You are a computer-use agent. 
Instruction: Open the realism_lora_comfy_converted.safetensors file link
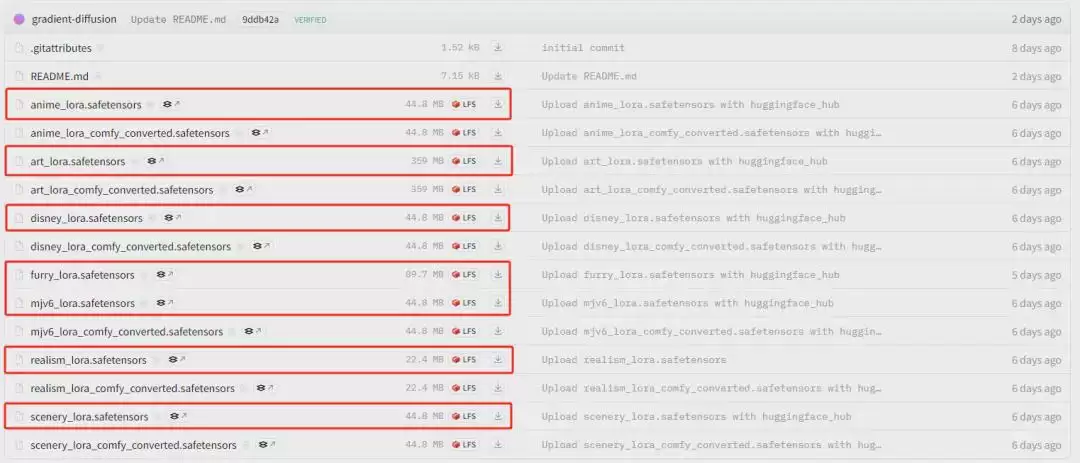[x=132, y=389]
